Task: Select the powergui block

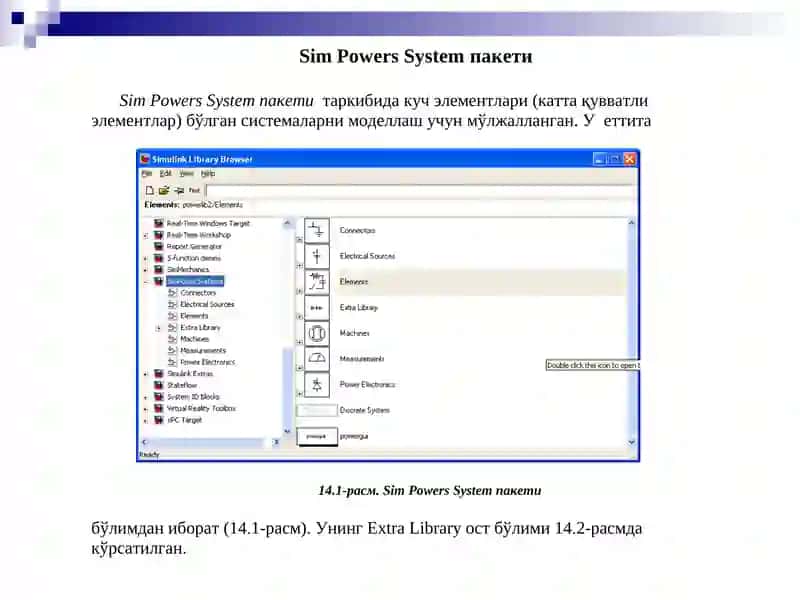Action: tap(317, 436)
